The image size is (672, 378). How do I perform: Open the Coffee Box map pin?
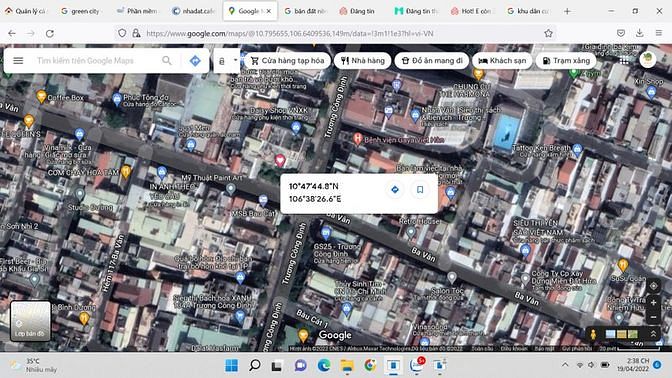click(41, 96)
